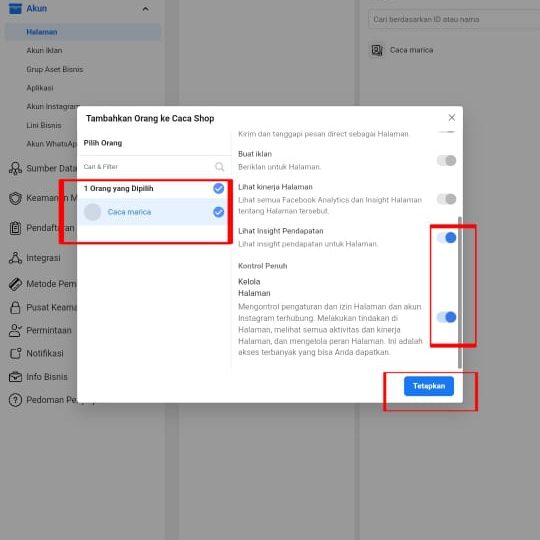
Task: Click Caca marica avatar in dialog
Action: pos(92,212)
